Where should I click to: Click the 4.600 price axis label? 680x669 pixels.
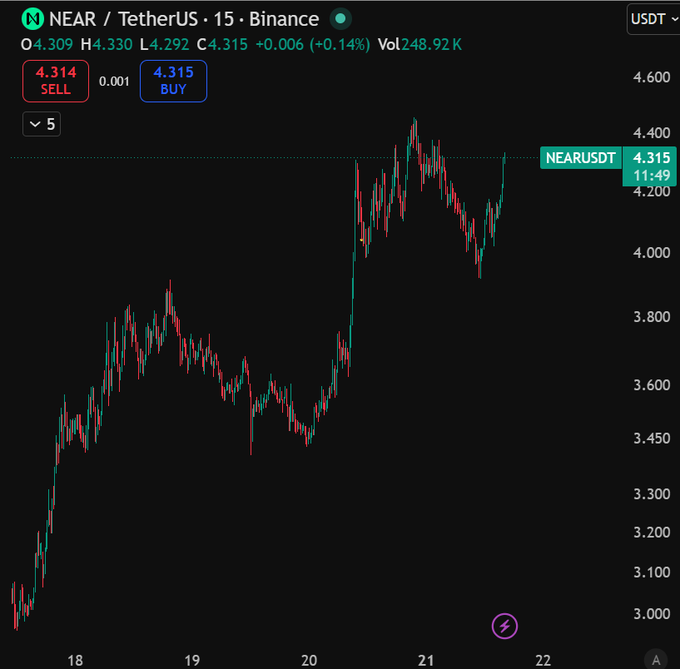coord(651,77)
